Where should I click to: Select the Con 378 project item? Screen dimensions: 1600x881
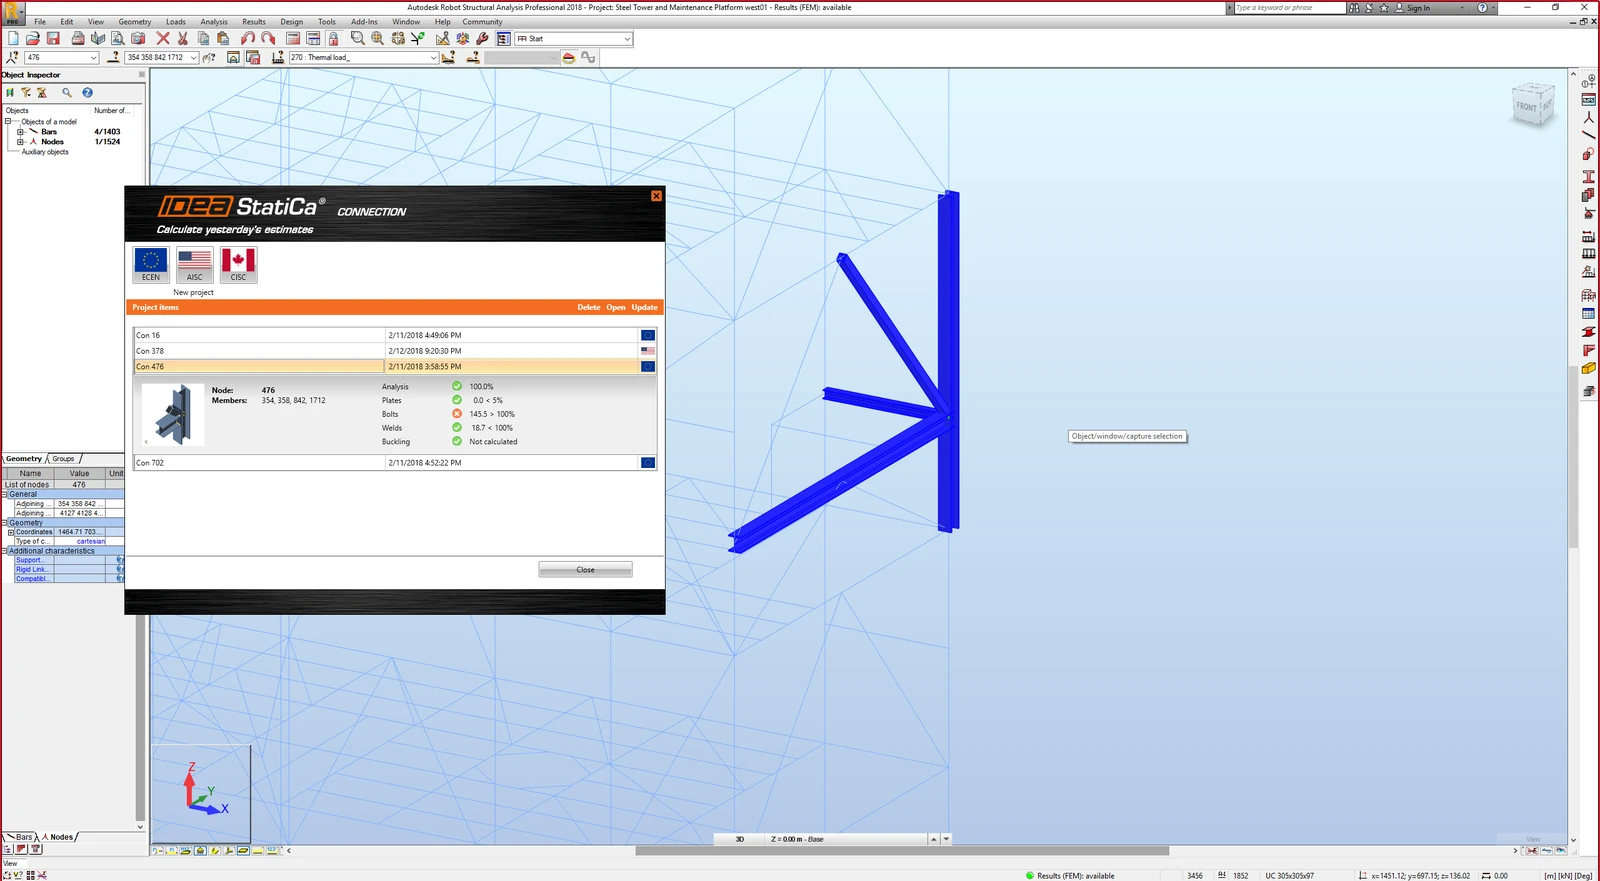(395, 351)
